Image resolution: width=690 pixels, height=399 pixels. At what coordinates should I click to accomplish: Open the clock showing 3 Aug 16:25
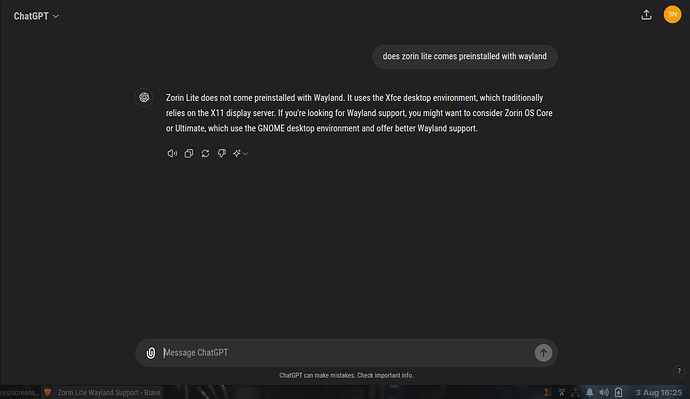coord(659,392)
